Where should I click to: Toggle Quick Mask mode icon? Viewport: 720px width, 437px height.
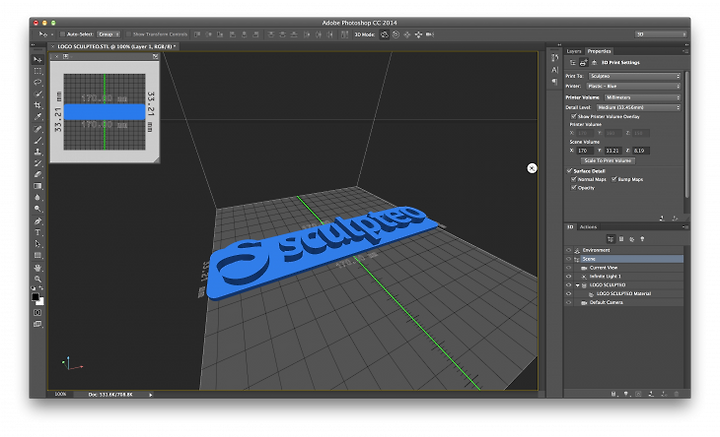pos(38,313)
